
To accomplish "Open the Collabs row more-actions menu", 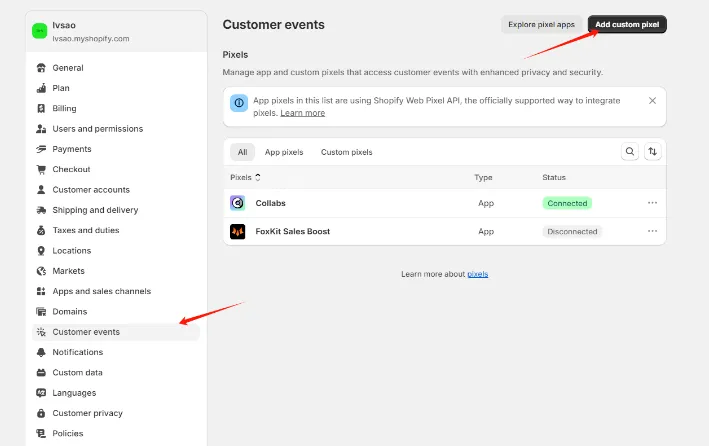I will [652, 203].
